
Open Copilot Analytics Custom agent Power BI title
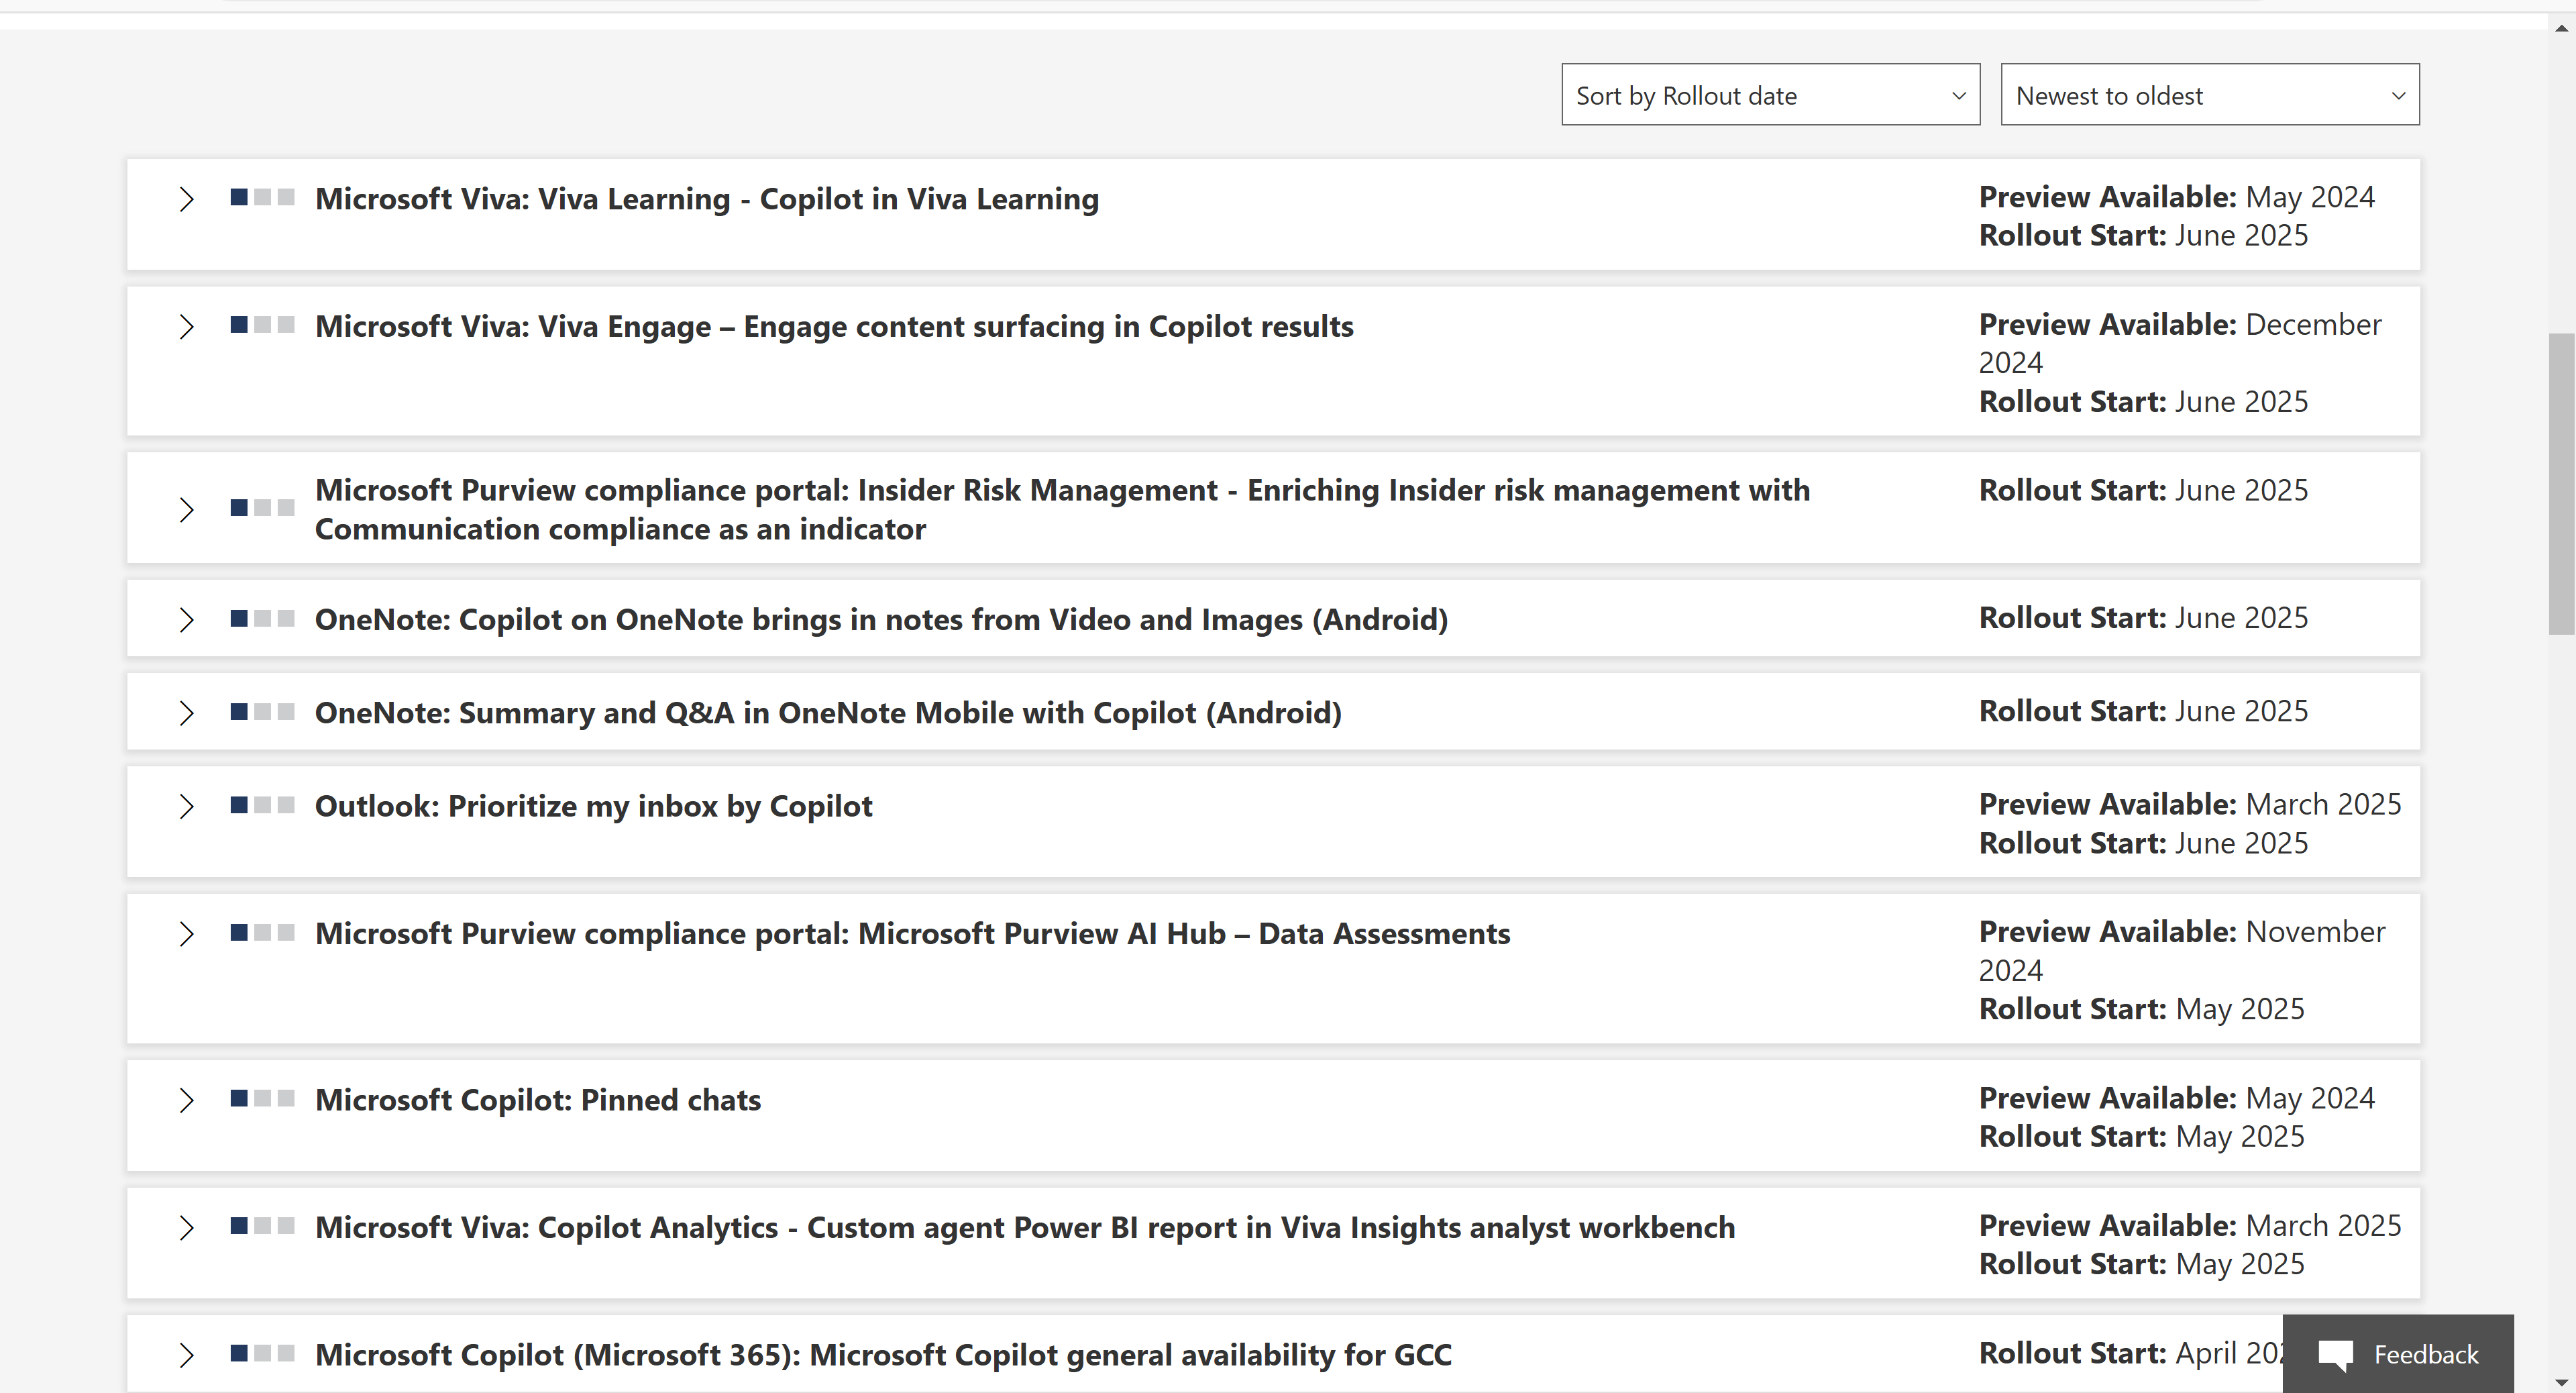(1024, 1227)
